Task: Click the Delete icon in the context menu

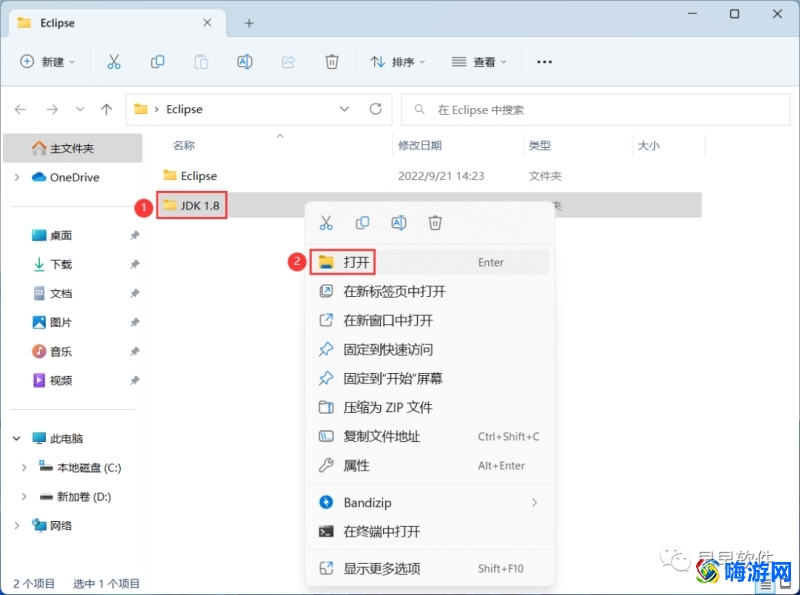Action: [x=435, y=222]
